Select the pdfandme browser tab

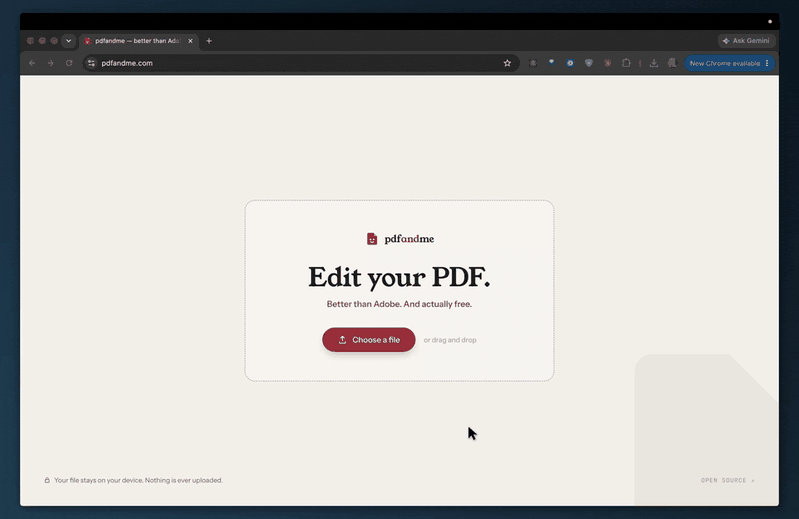click(x=138, y=41)
